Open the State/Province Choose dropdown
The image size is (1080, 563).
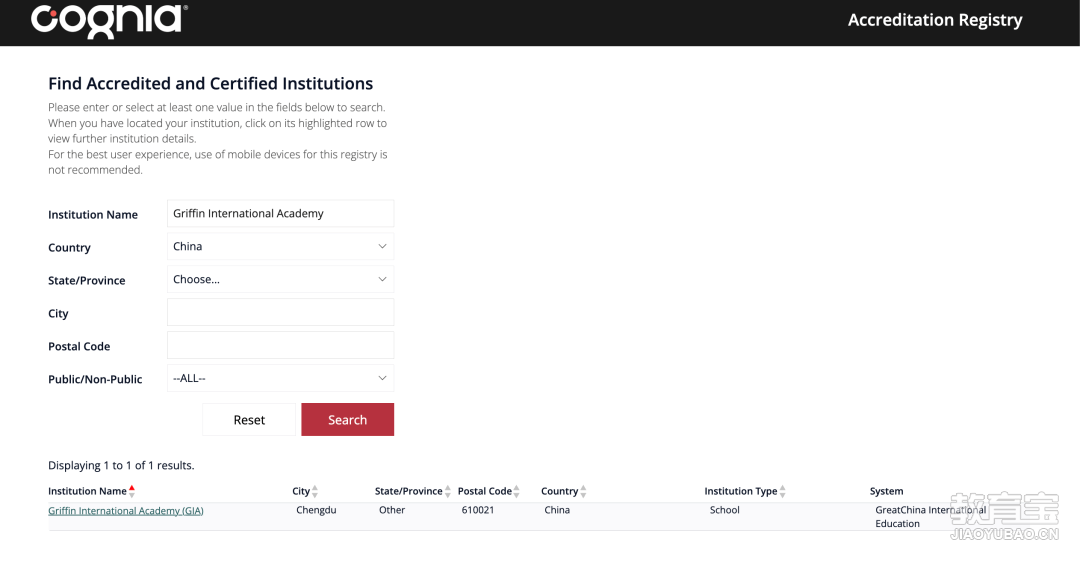coord(280,279)
